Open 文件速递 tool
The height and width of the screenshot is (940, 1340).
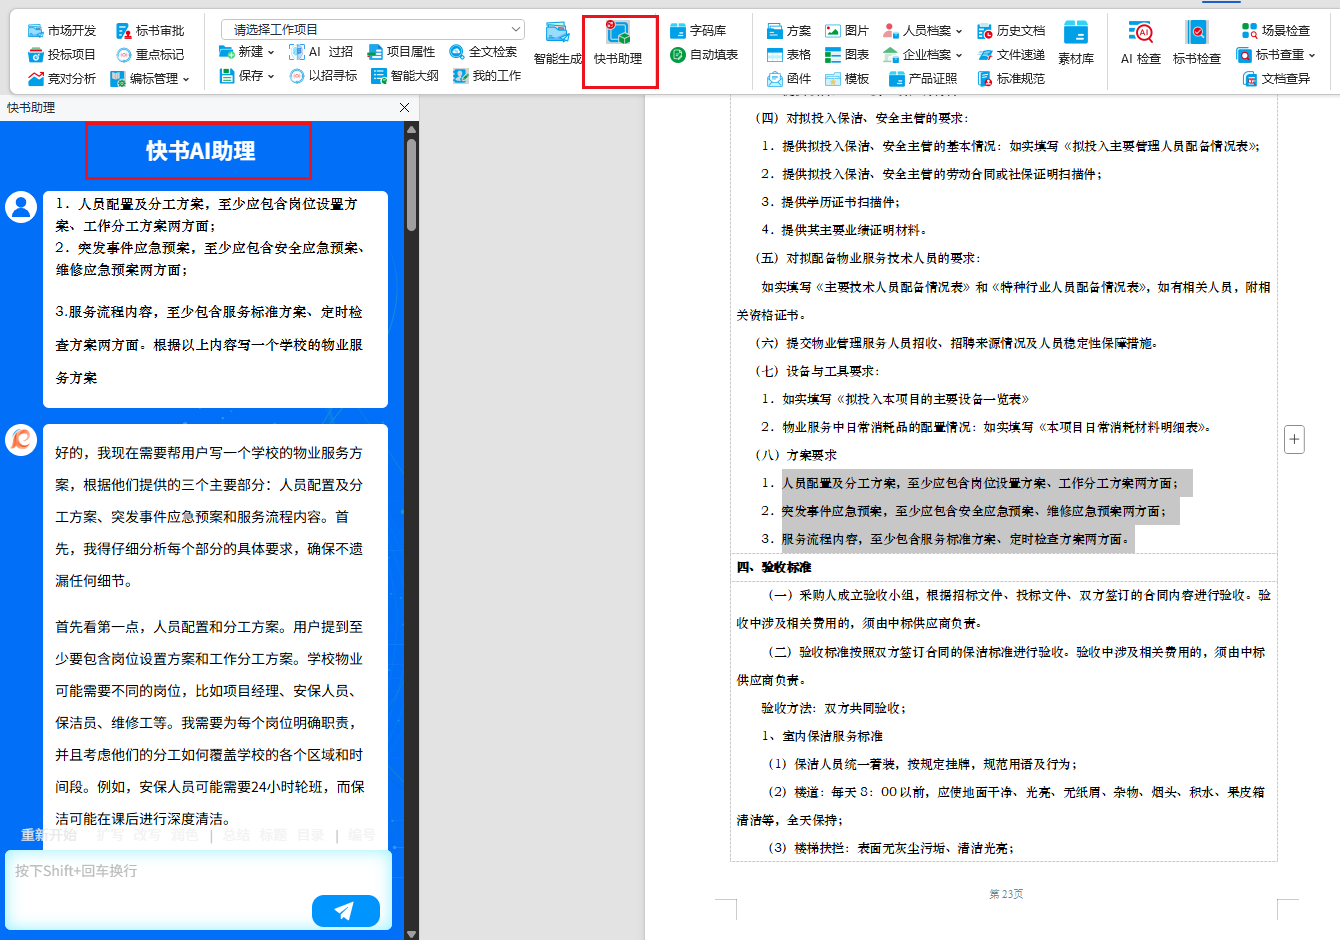click(1011, 54)
